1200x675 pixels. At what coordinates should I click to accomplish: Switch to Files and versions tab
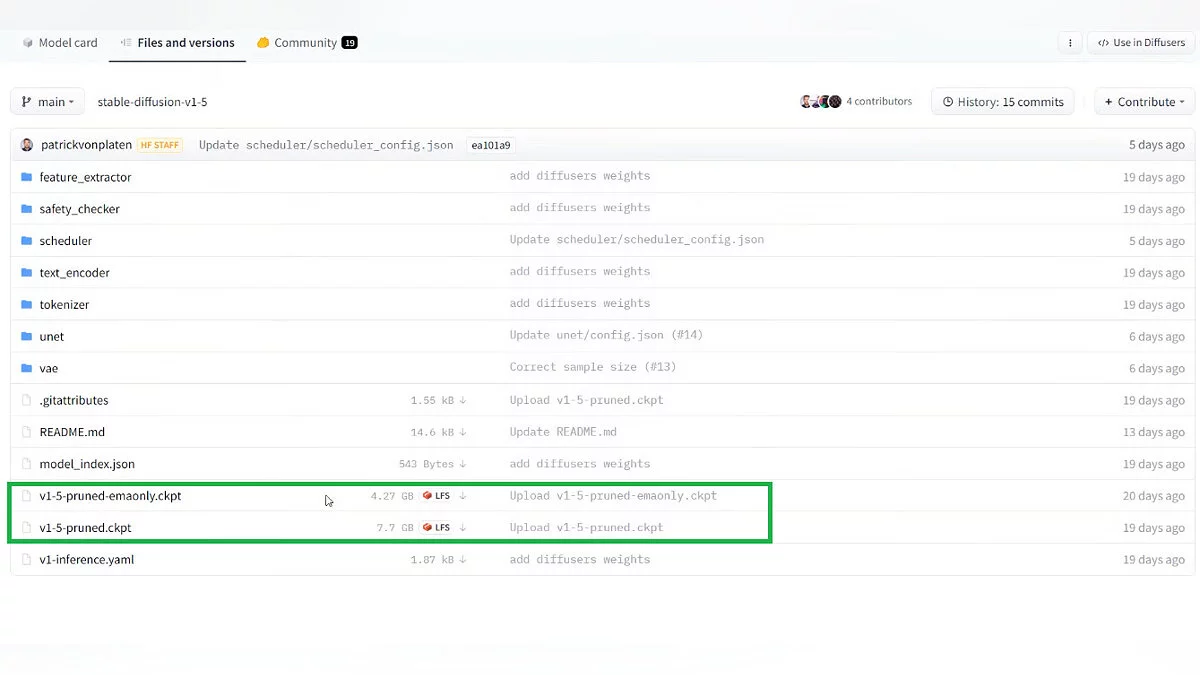177,43
